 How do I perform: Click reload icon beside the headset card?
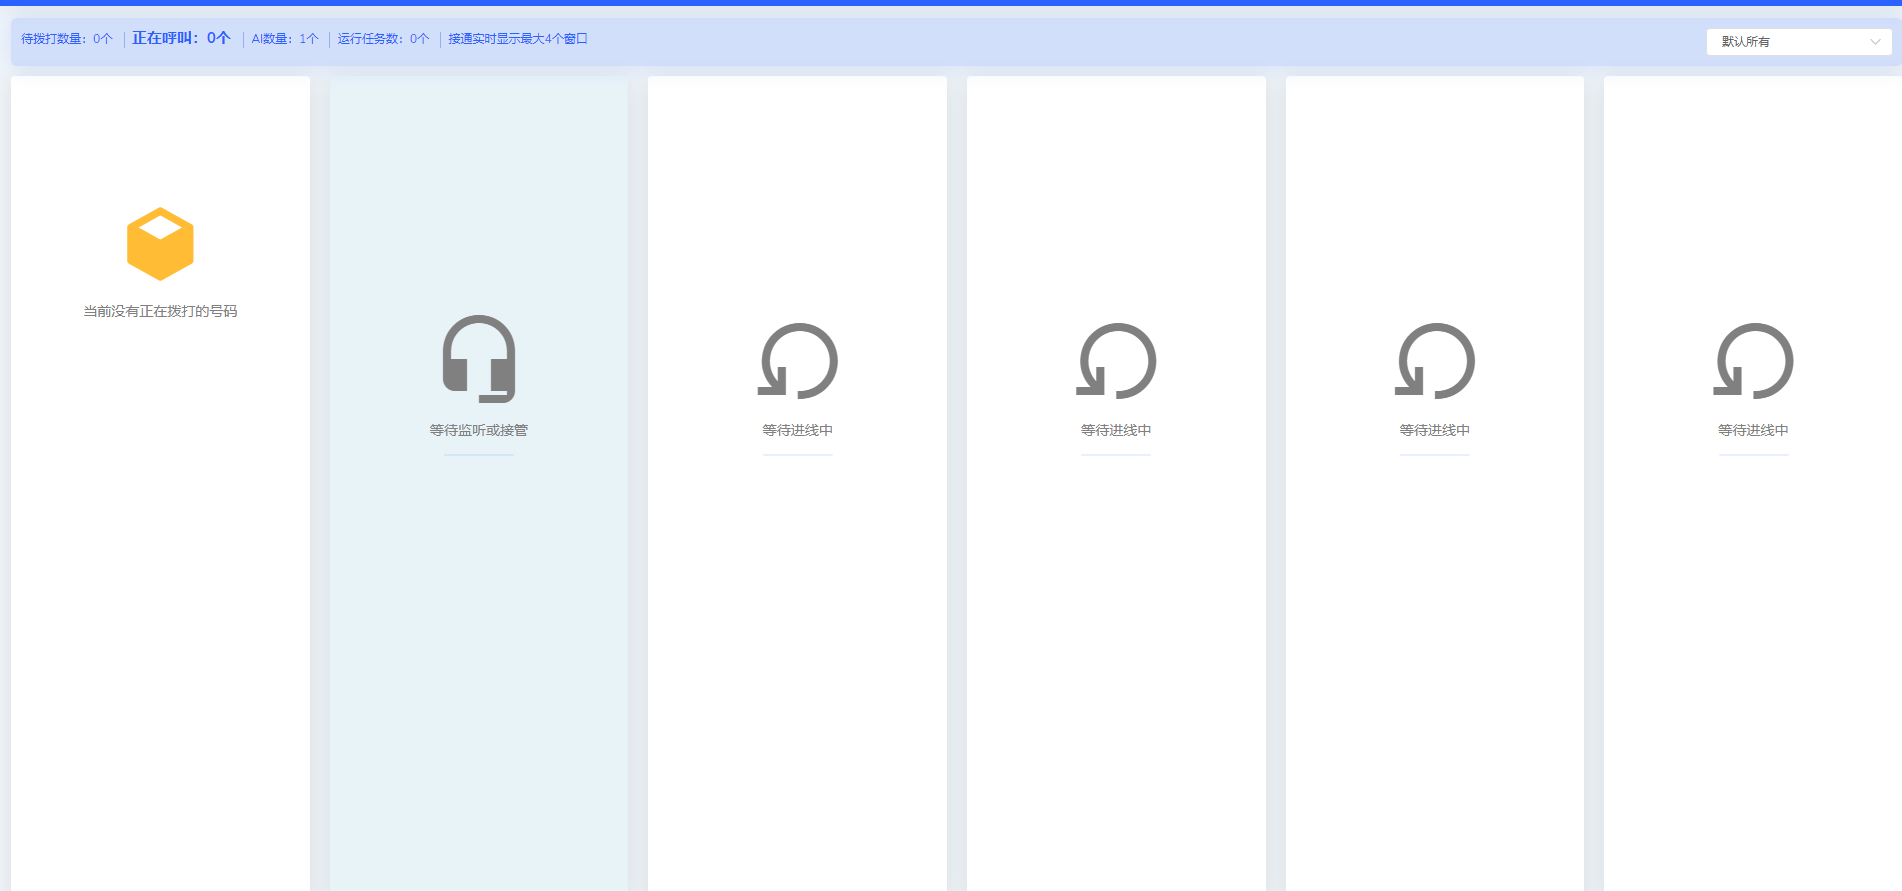coord(798,360)
